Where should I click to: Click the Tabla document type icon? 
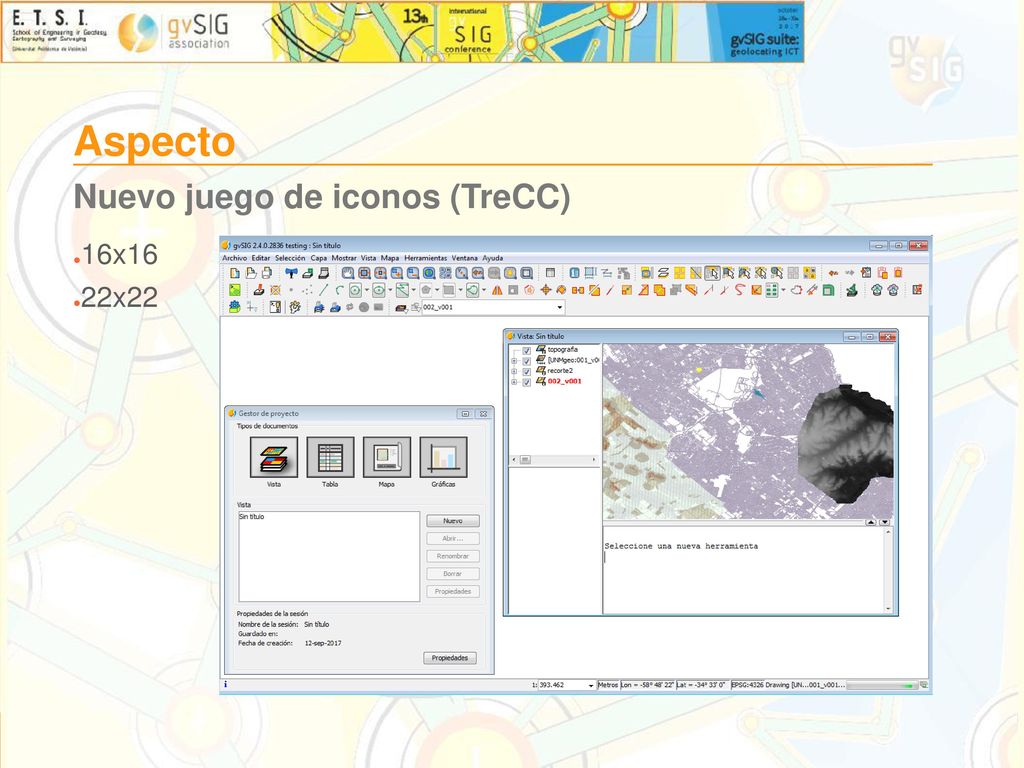330,457
